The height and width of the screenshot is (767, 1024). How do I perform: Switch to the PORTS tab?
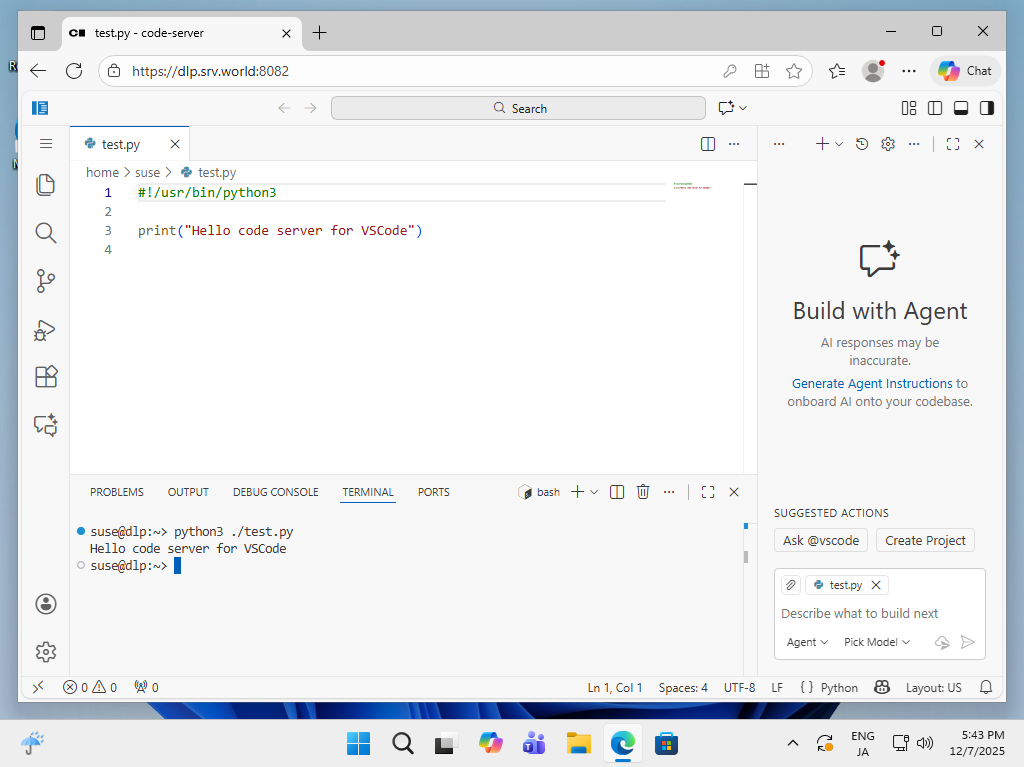pyautogui.click(x=434, y=492)
